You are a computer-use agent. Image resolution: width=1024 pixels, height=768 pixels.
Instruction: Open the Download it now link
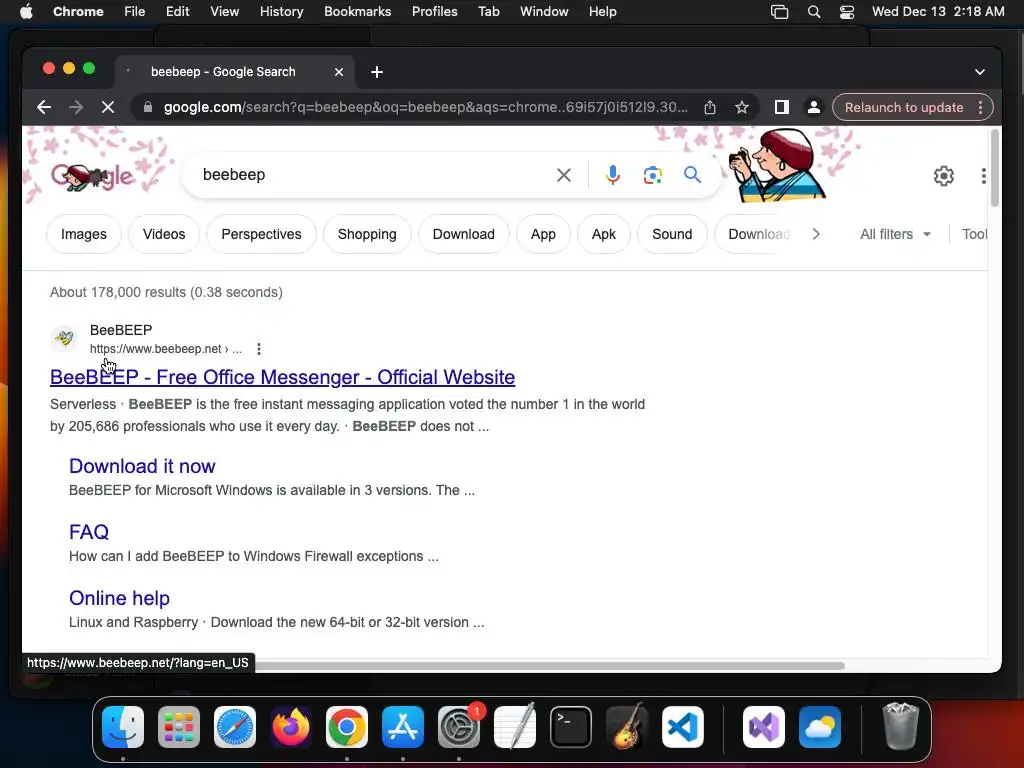click(x=142, y=466)
